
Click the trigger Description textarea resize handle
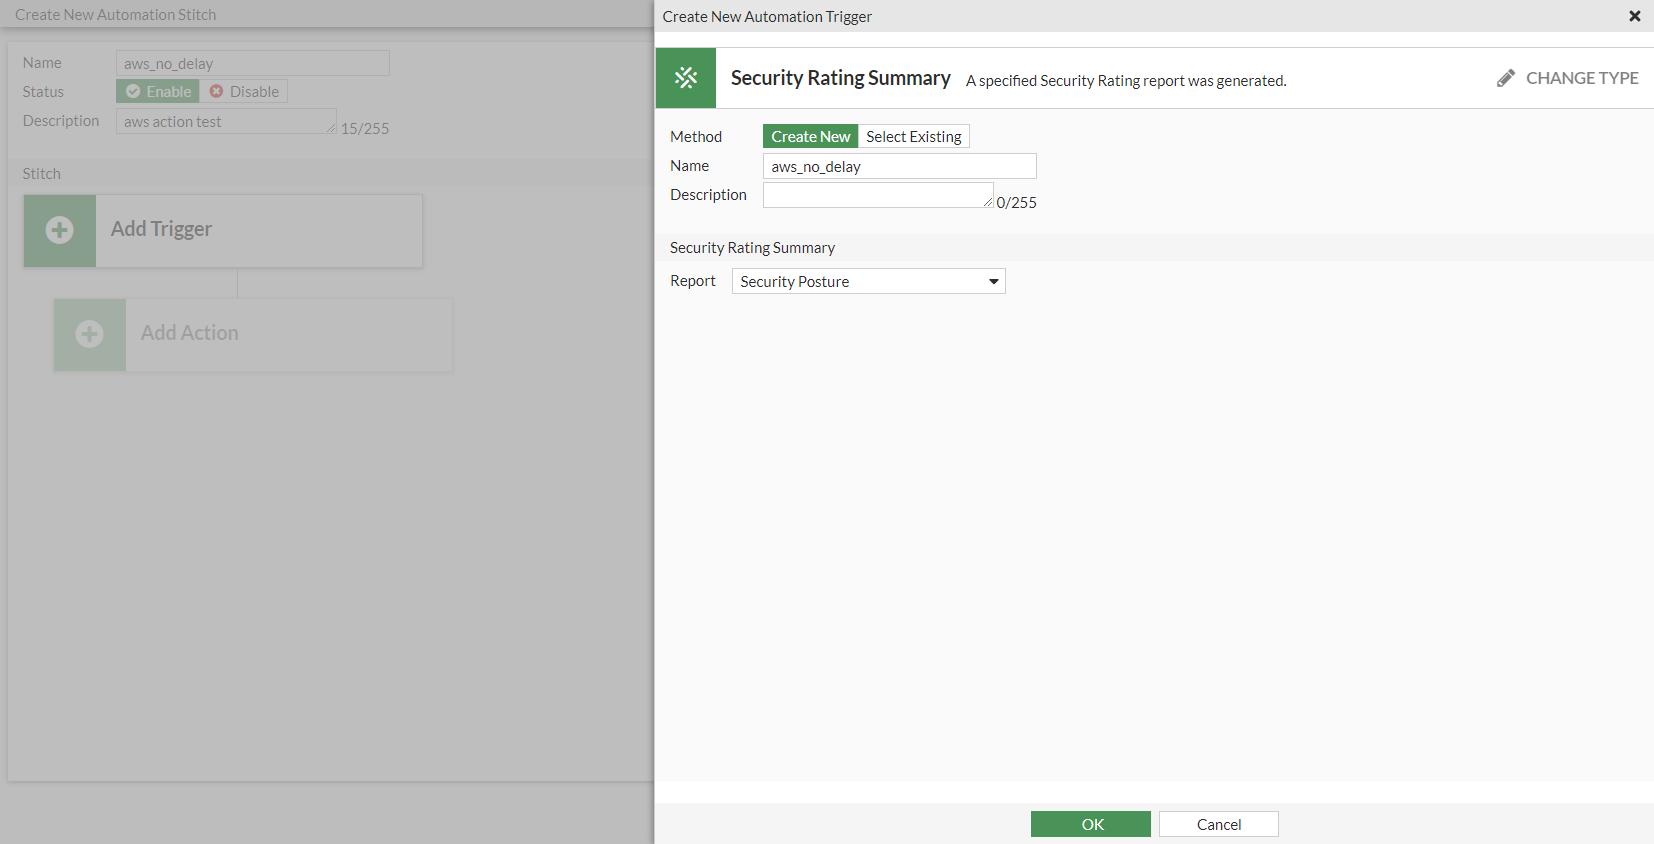[988, 203]
